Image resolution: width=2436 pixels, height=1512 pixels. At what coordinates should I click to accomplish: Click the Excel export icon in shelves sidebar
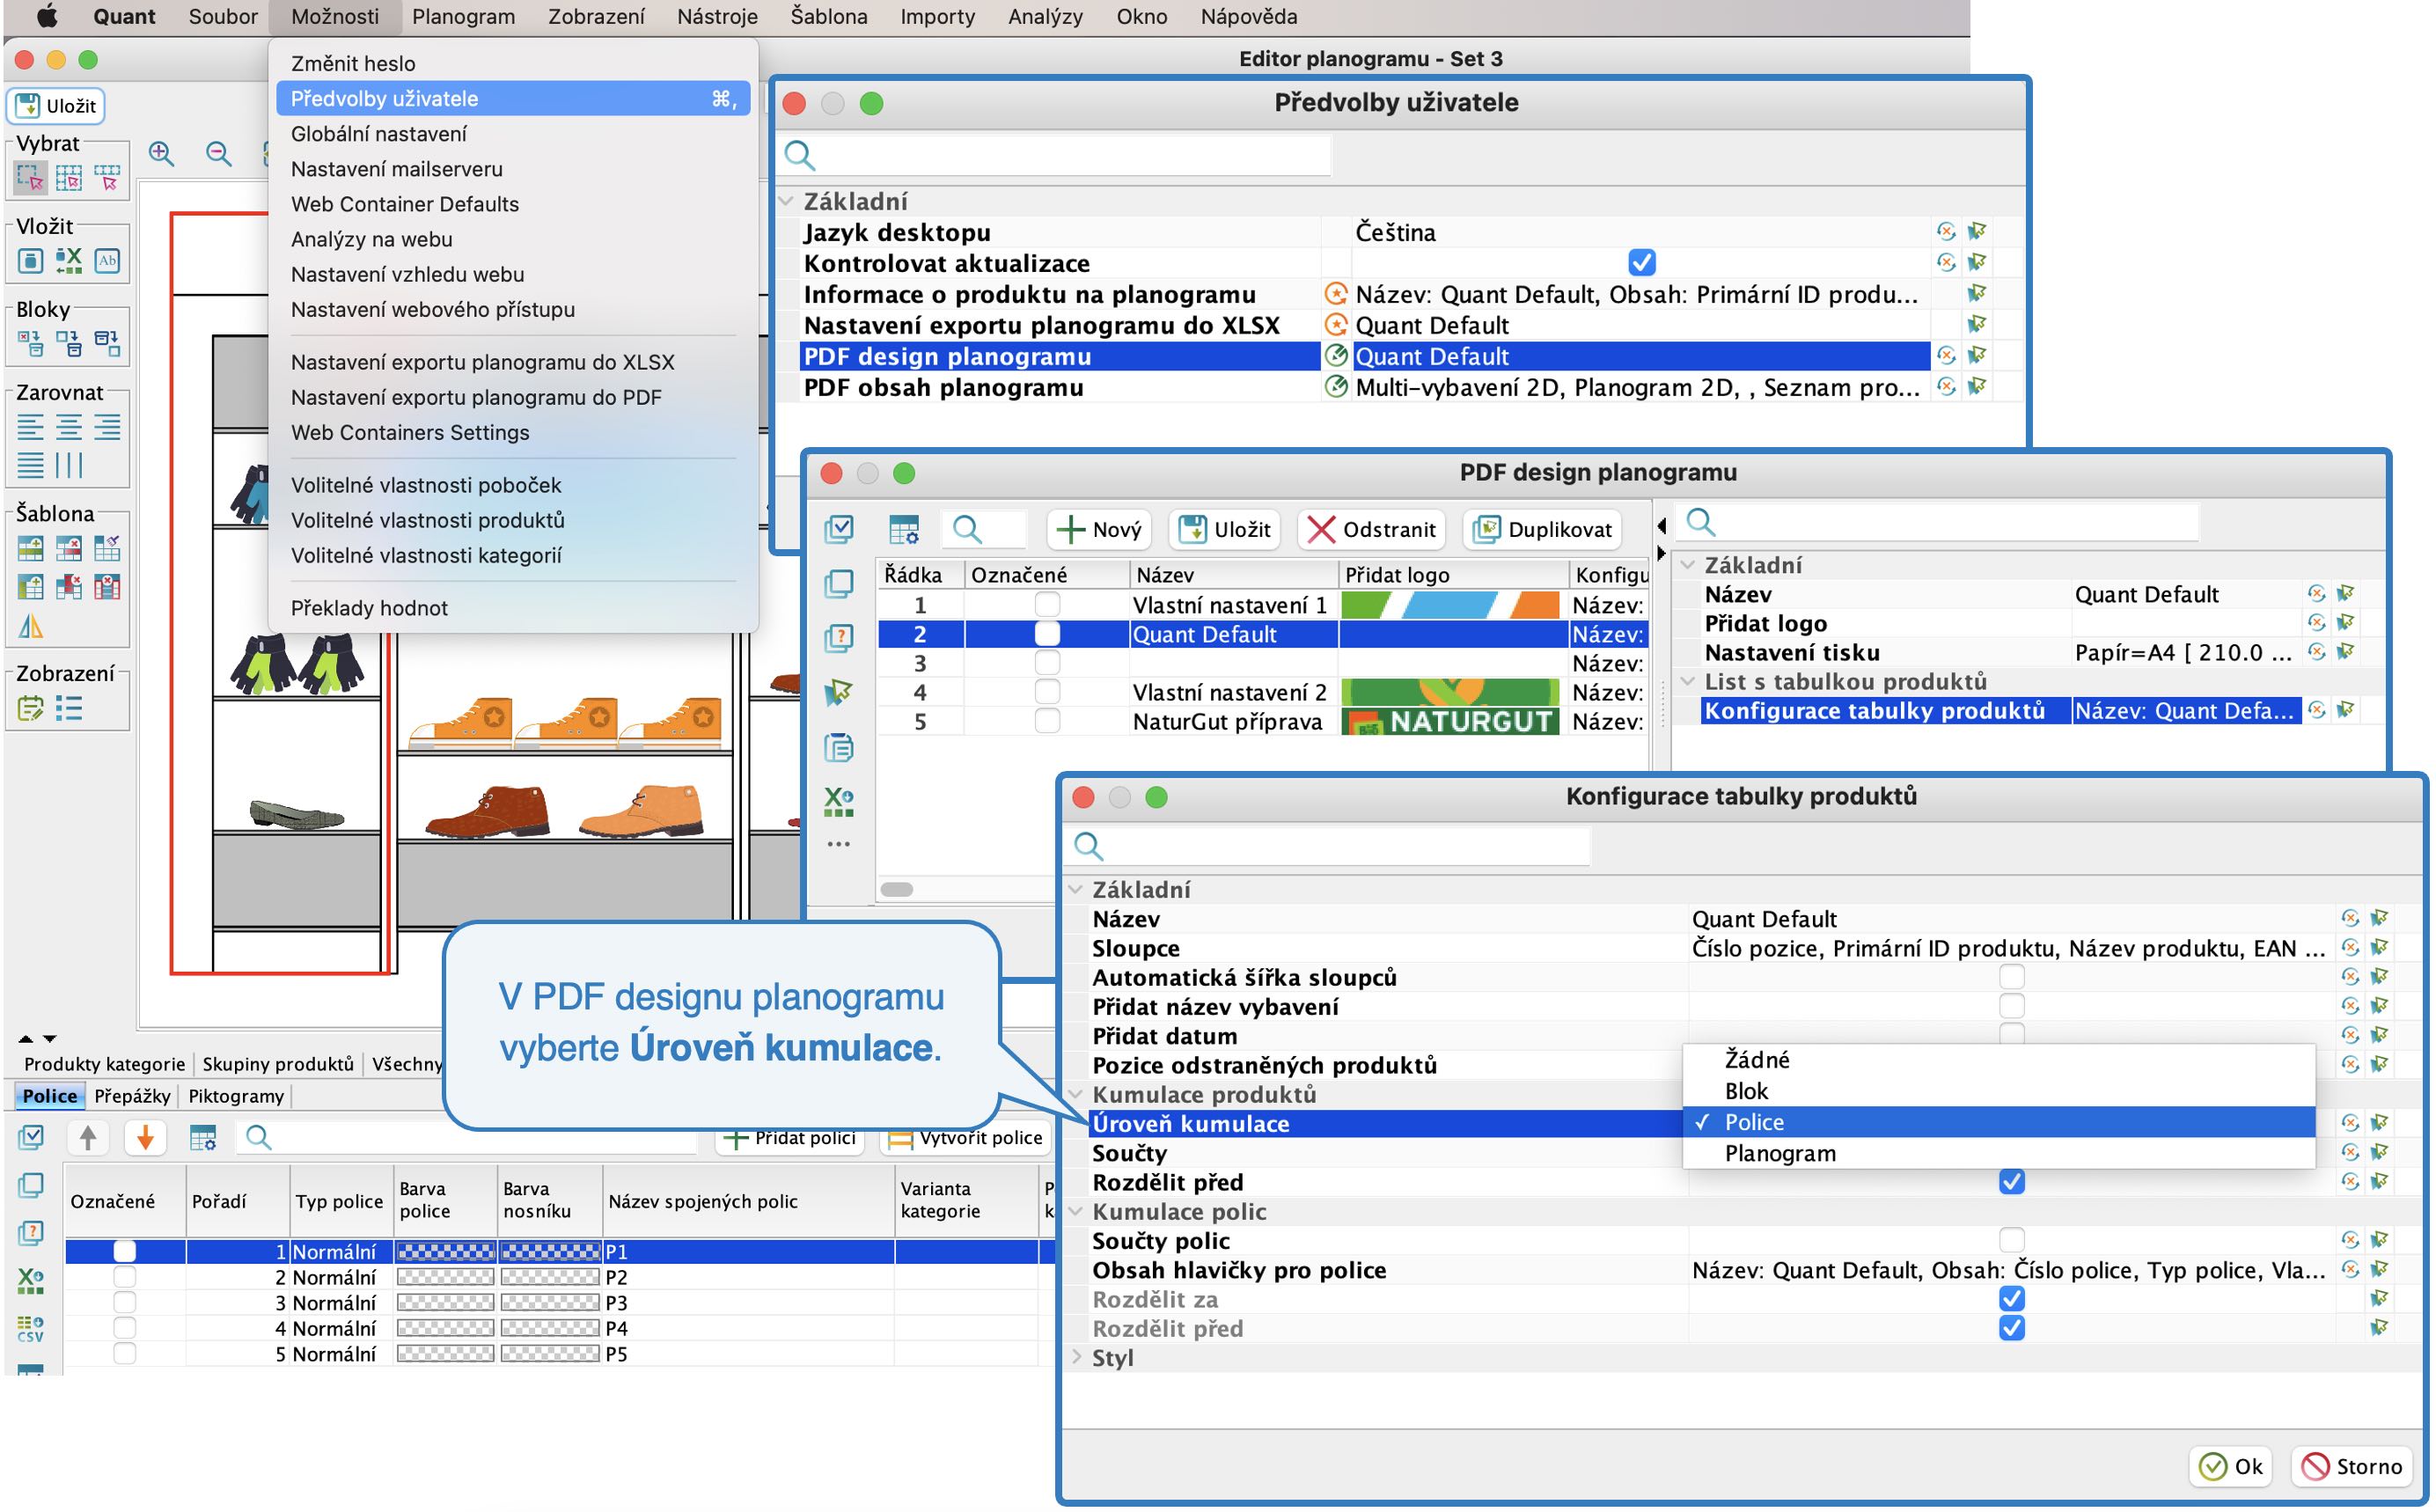click(x=31, y=1280)
